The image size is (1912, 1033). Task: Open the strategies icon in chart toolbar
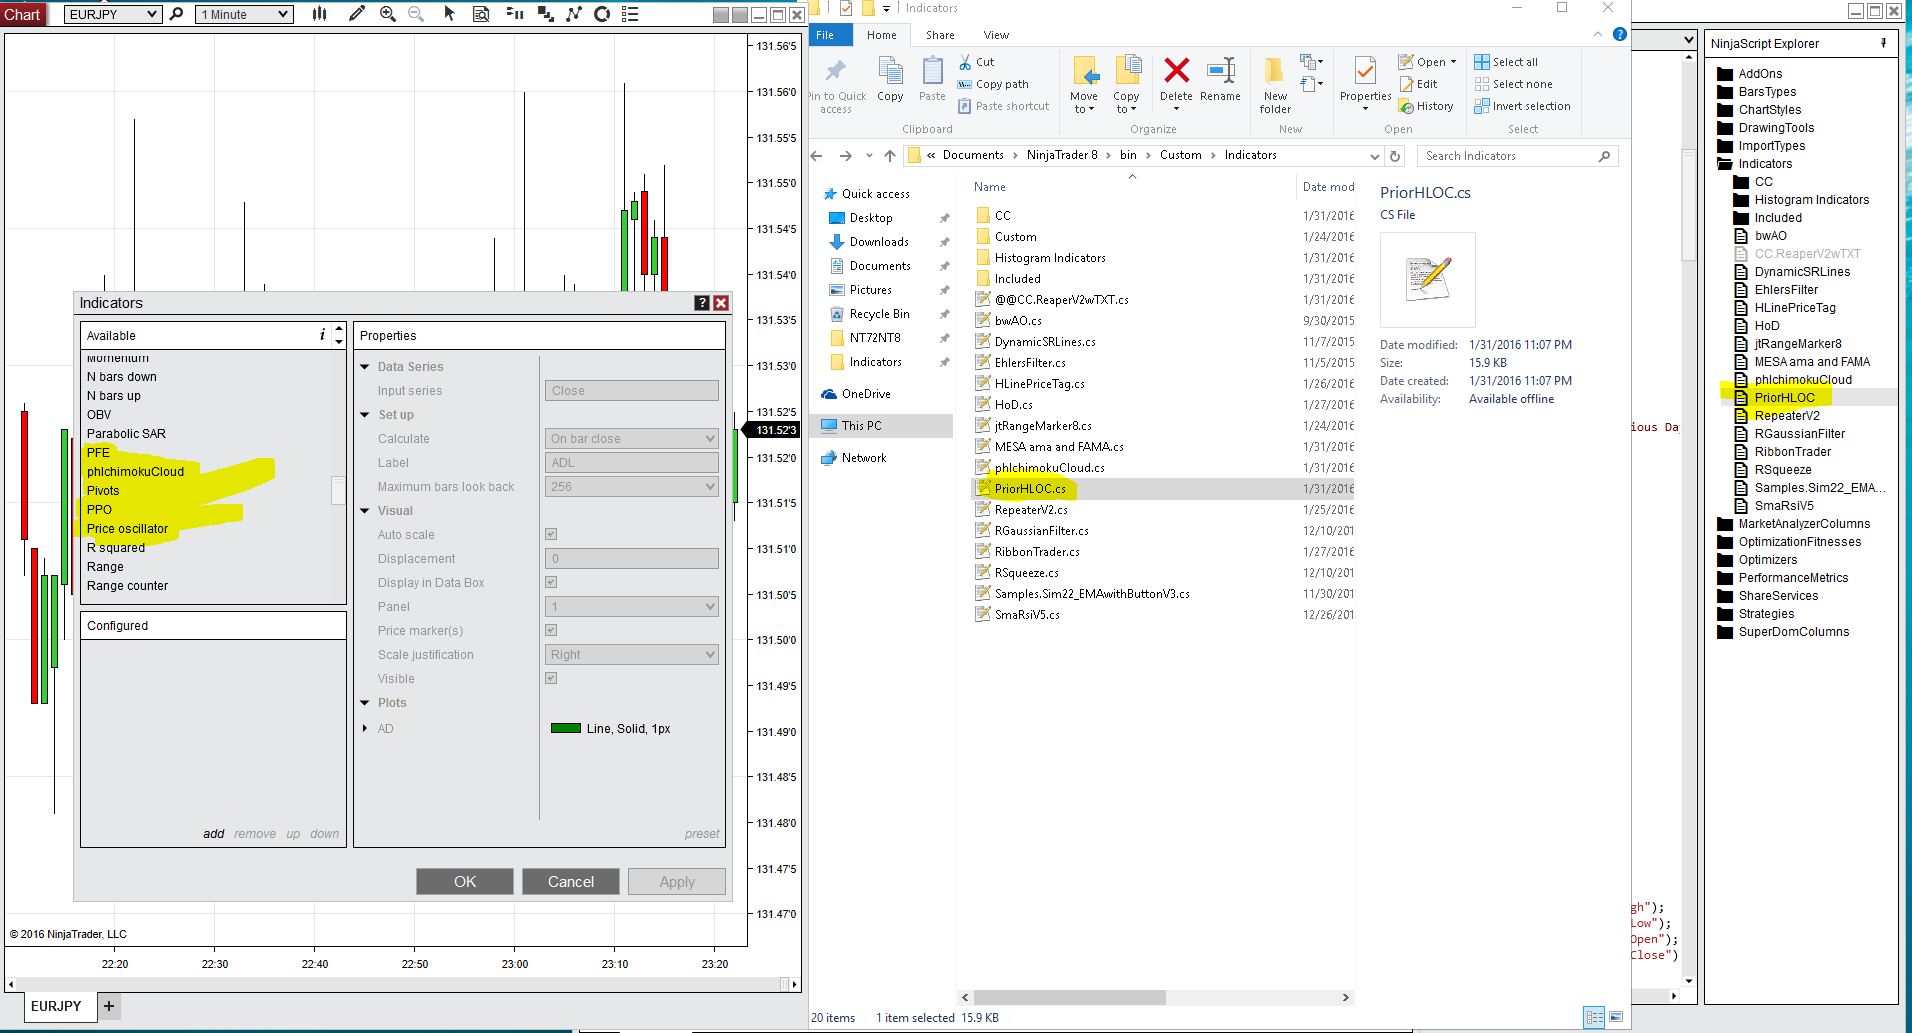point(574,14)
